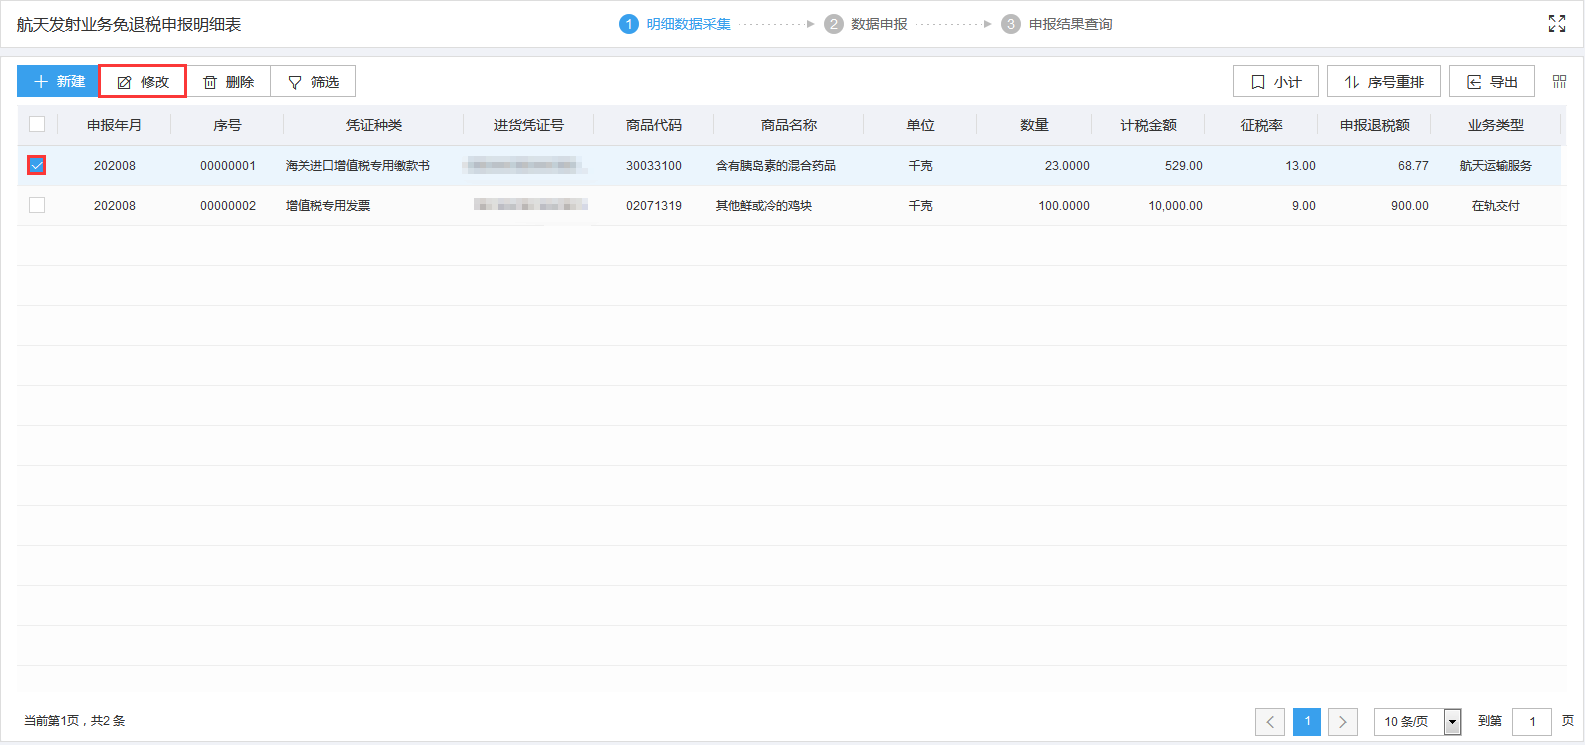This screenshot has height=745, width=1585.
Task: Toggle fullscreen with the expand icon
Action: [x=1556, y=24]
